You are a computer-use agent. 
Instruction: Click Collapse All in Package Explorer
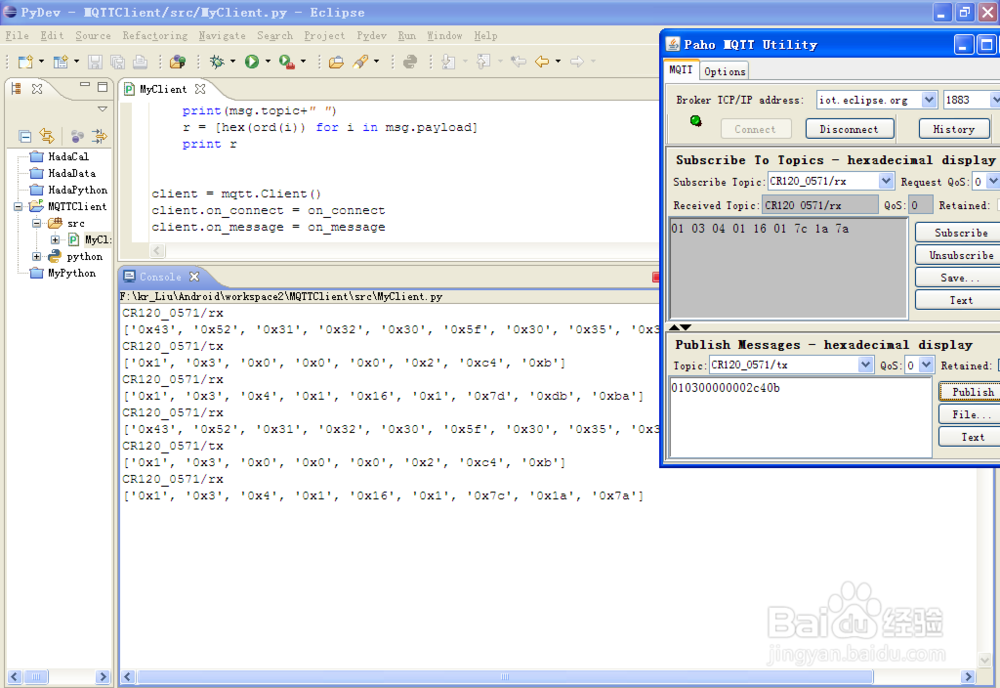pos(25,136)
